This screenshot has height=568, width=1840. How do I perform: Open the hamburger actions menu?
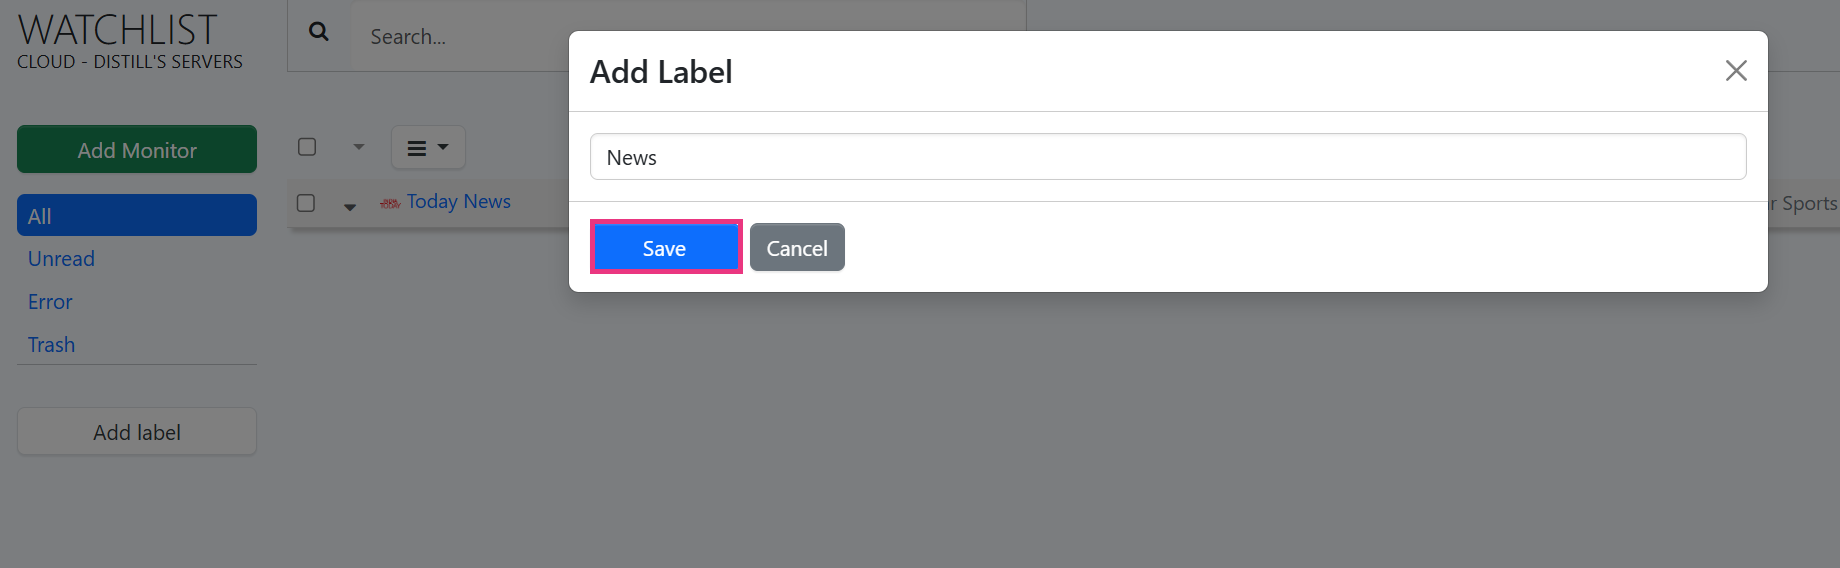click(427, 148)
